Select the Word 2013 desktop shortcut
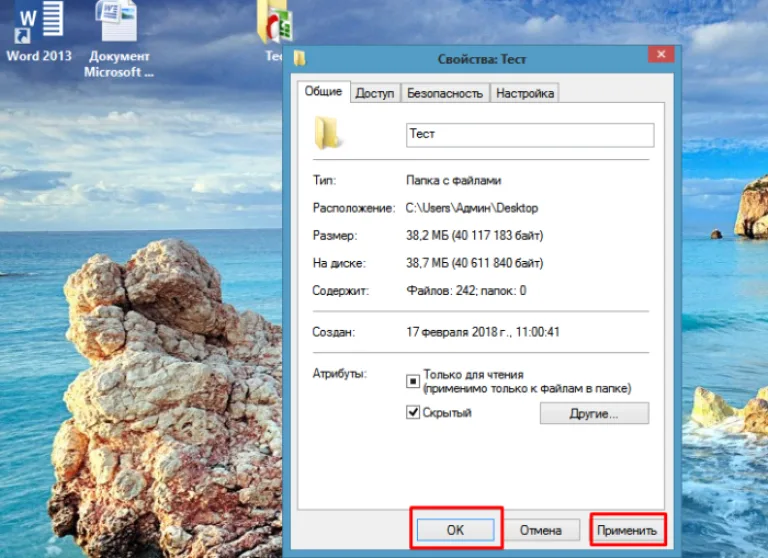The image size is (768, 558). click(x=38, y=32)
